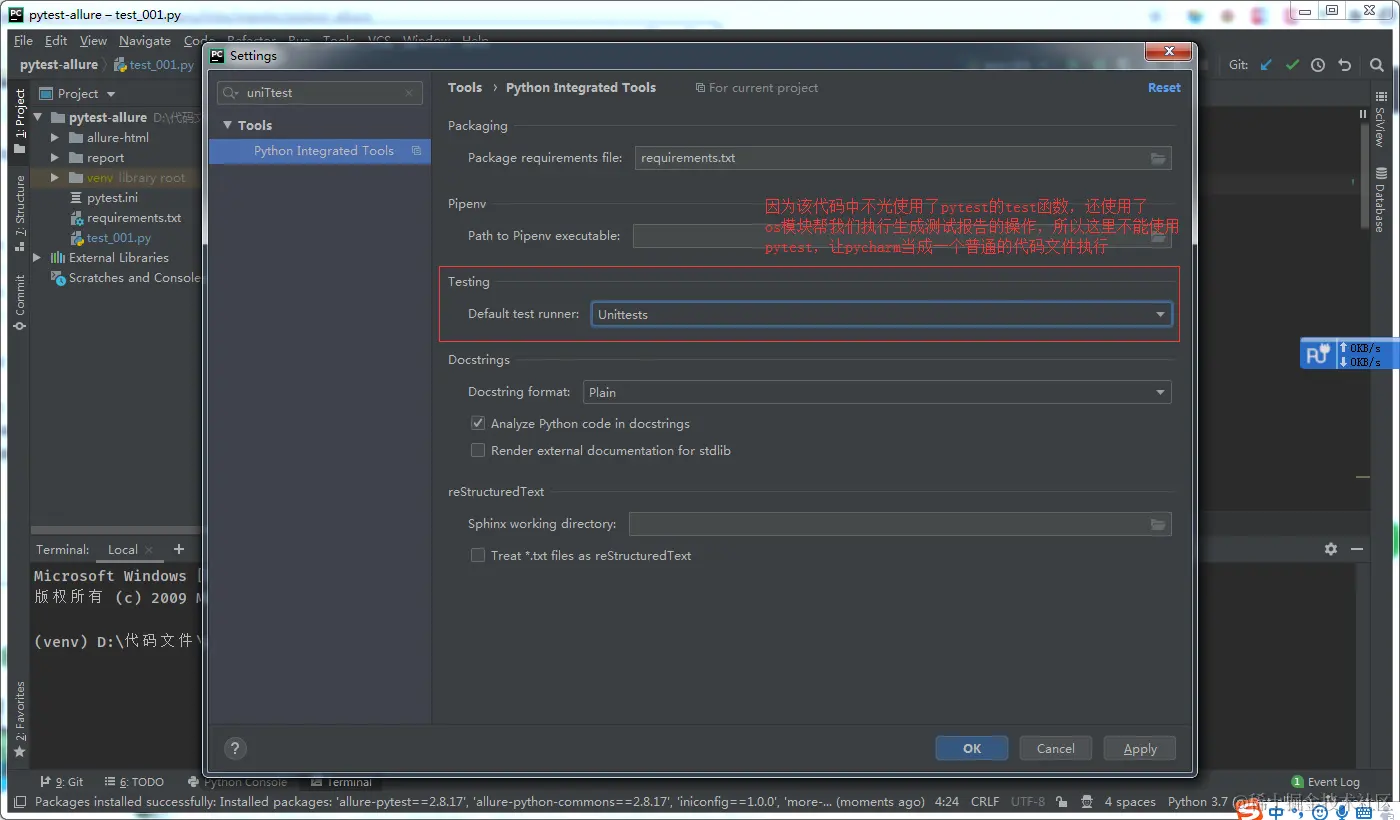Open the Edit menu
1400x820 pixels.
[56, 40]
